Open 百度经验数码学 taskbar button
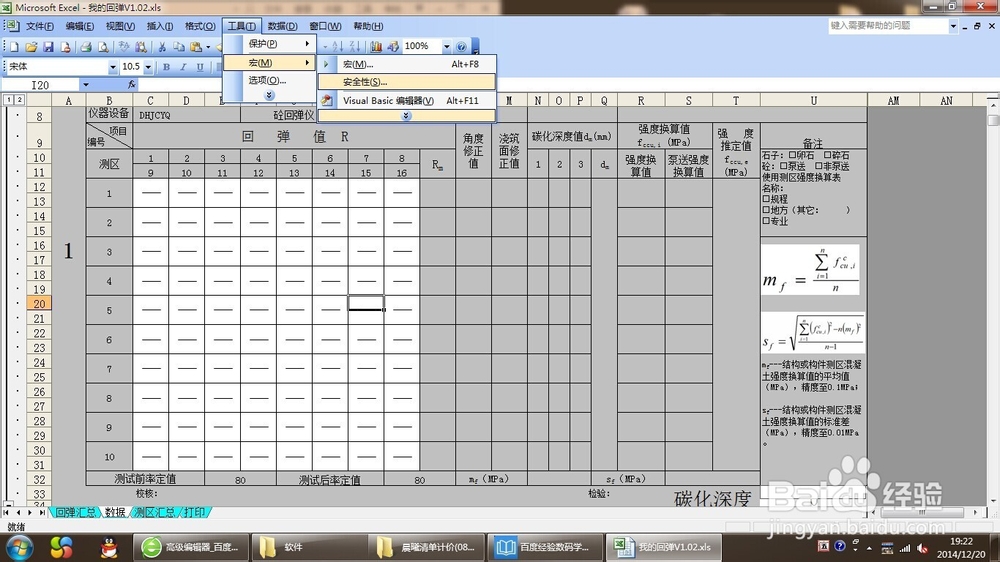 point(545,547)
